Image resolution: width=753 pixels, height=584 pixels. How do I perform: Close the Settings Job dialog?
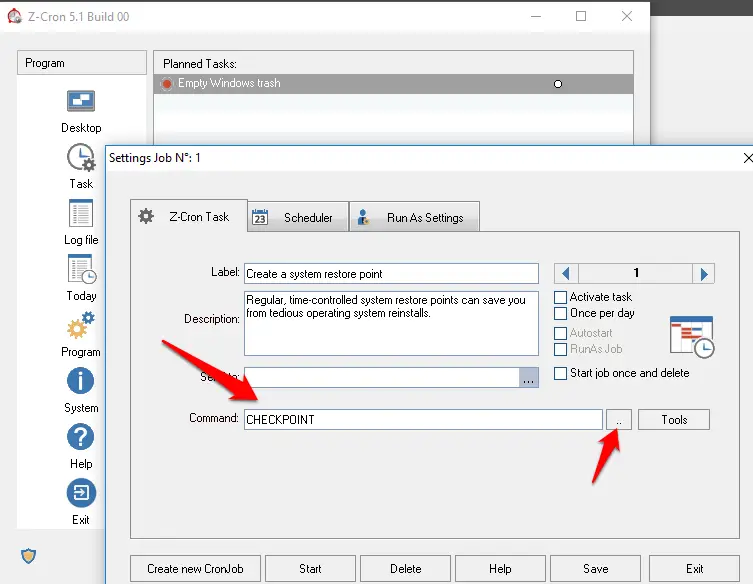747,158
